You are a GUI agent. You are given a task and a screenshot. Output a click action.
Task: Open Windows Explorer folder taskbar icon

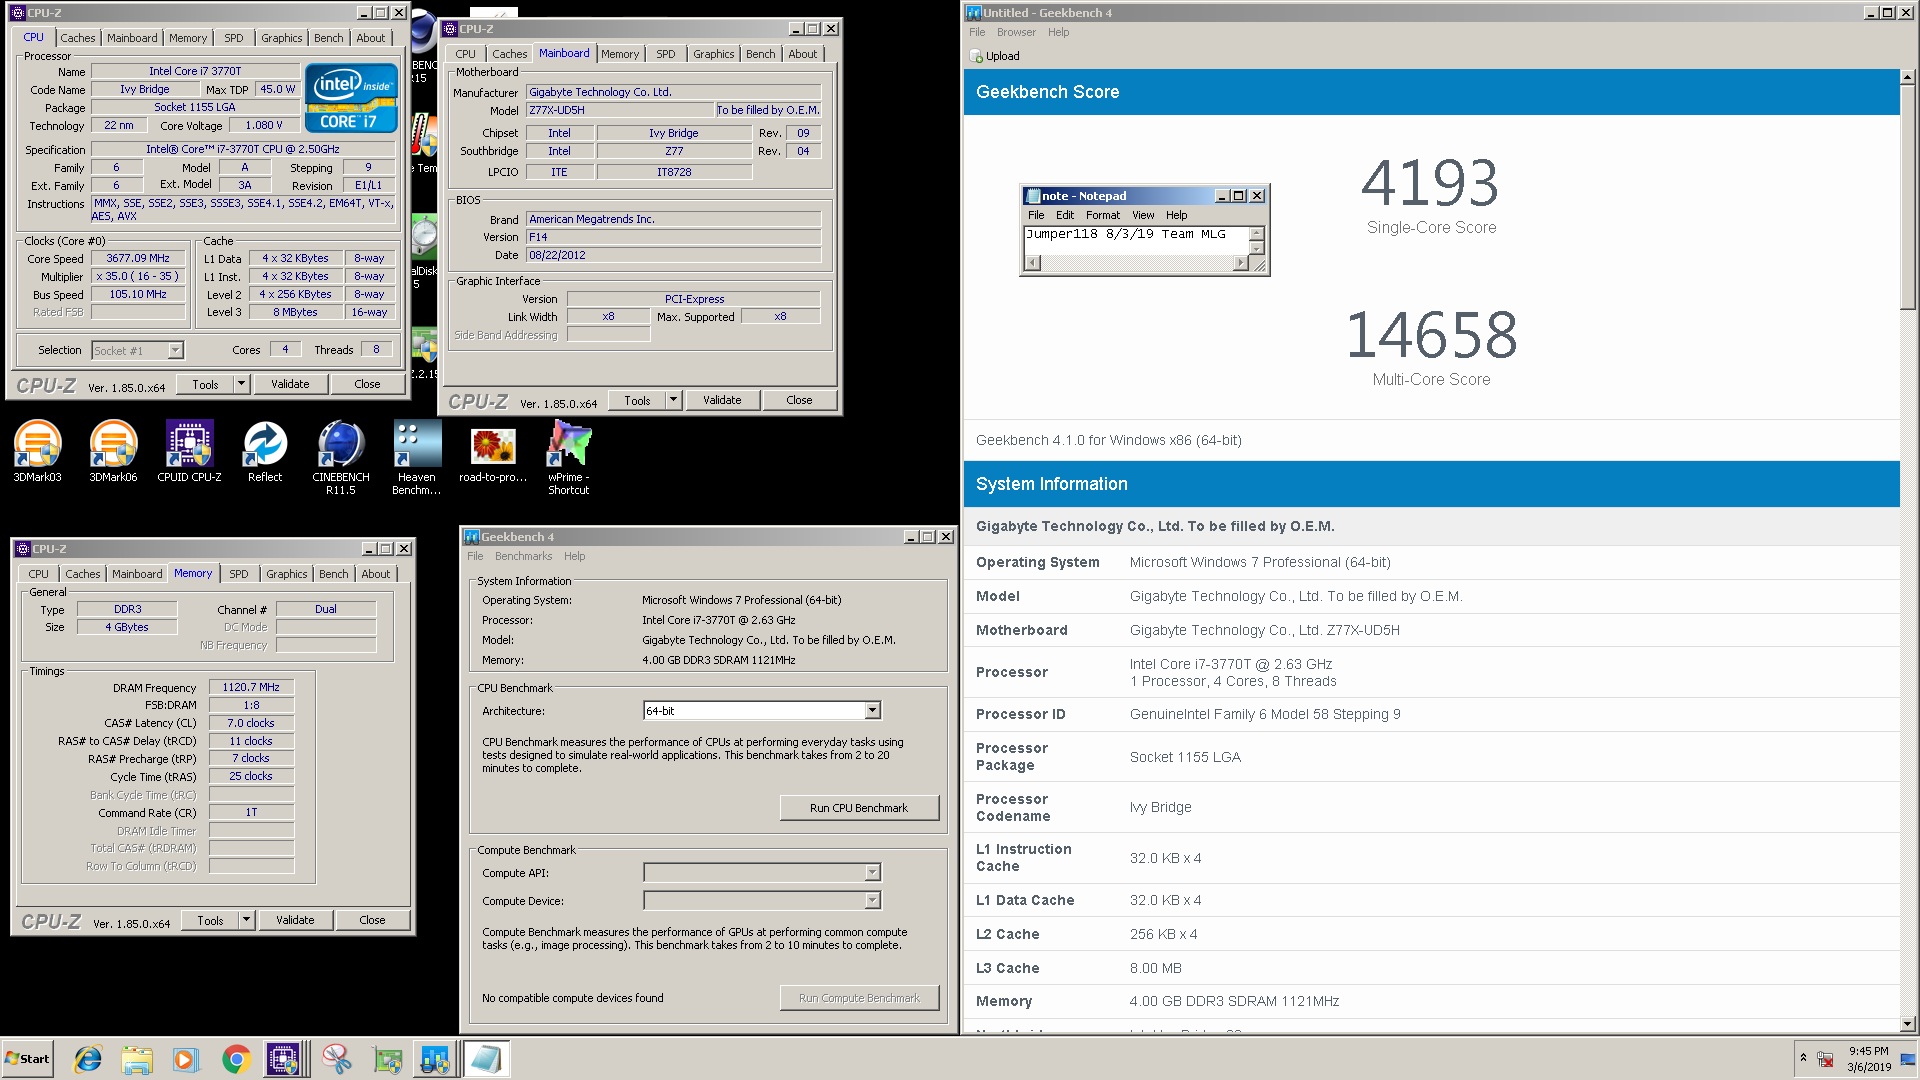click(x=137, y=1059)
